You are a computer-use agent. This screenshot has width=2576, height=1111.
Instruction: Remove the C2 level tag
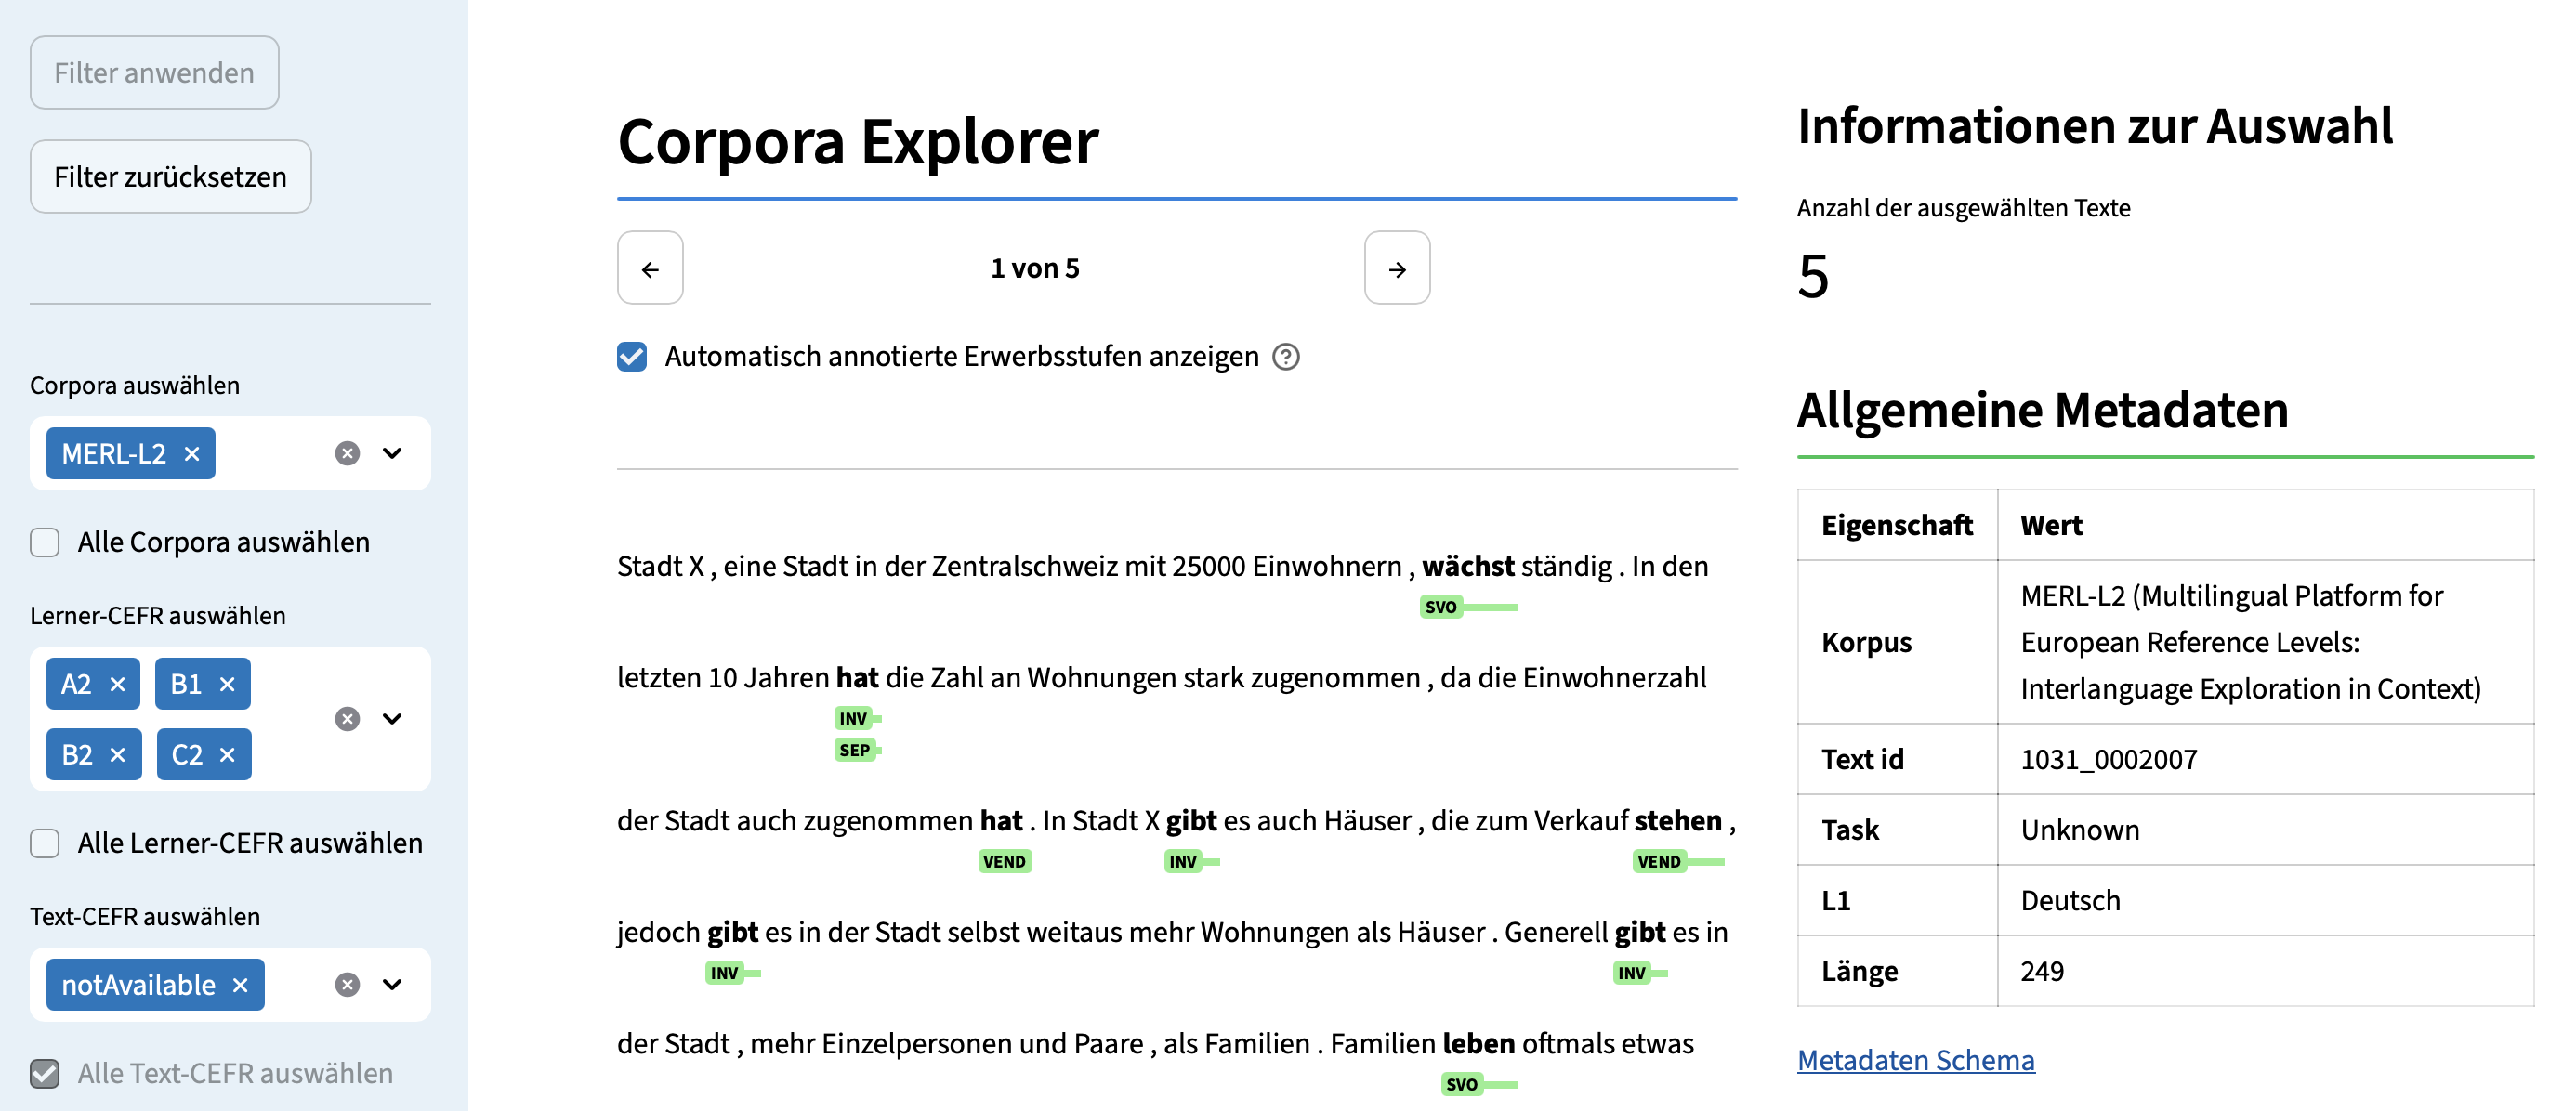coord(228,755)
